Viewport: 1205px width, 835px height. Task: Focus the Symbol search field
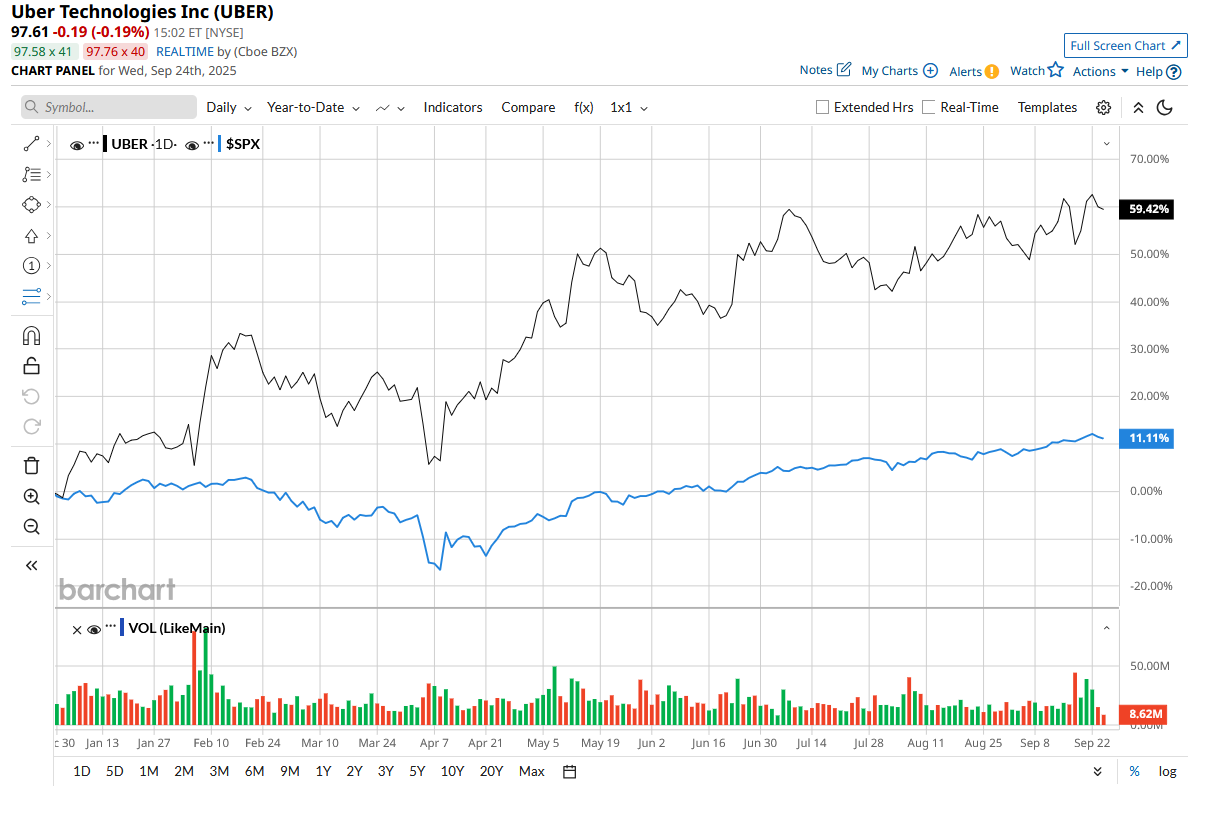109,107
